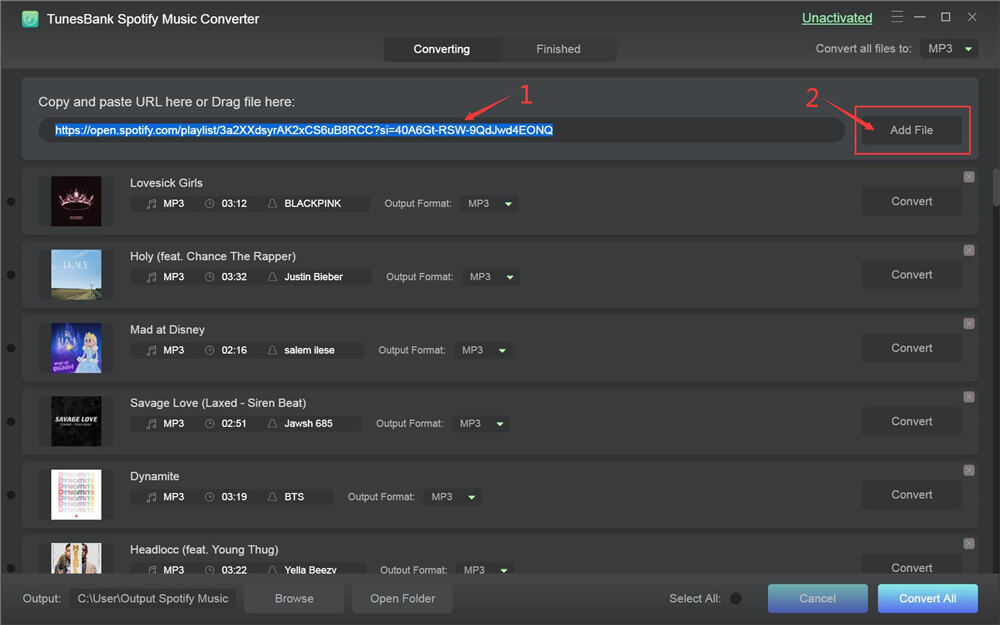
Task: Click artist icon next to BLACKPINK
Action: 272,203
